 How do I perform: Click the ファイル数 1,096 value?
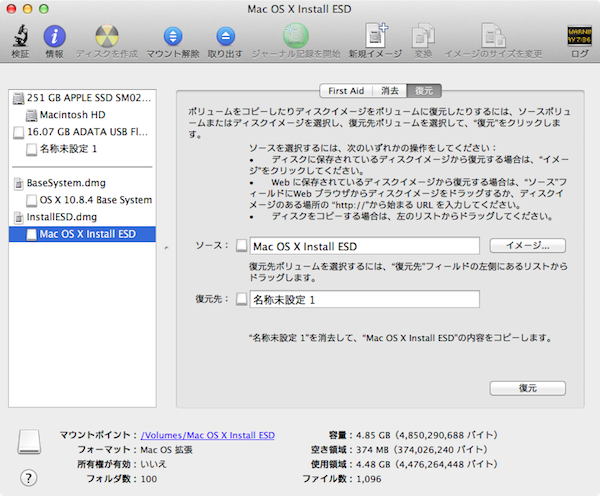[369, 479]
